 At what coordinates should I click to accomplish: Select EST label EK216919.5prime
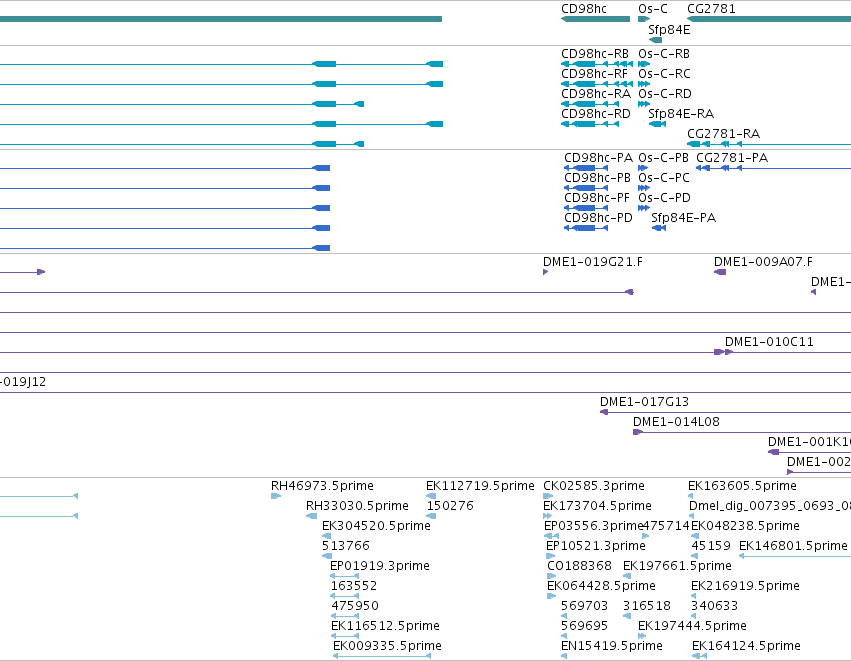pyautogui.click(x=745, y=586)
